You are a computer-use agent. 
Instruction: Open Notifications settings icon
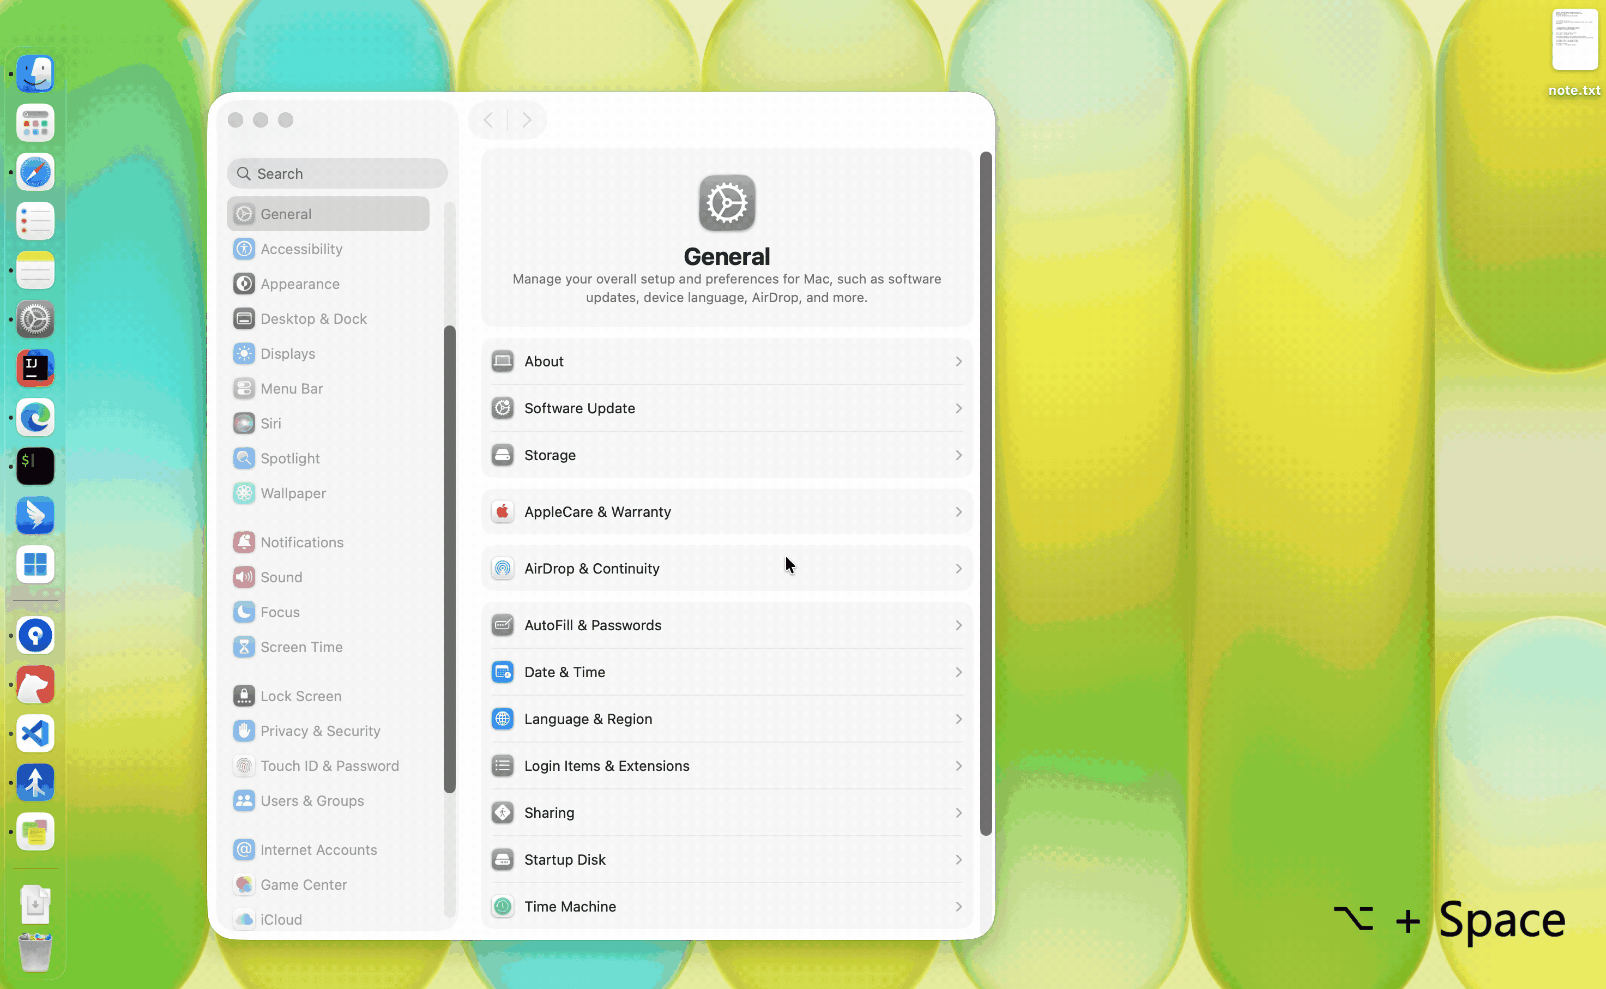point(244,542)
